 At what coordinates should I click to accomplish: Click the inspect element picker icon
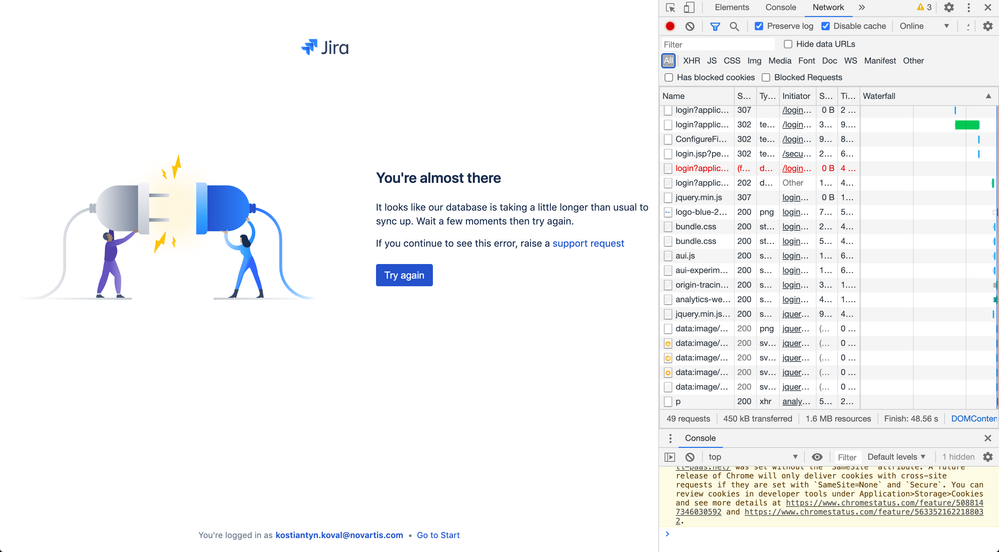pyautogui.click(x=670, y=8)
